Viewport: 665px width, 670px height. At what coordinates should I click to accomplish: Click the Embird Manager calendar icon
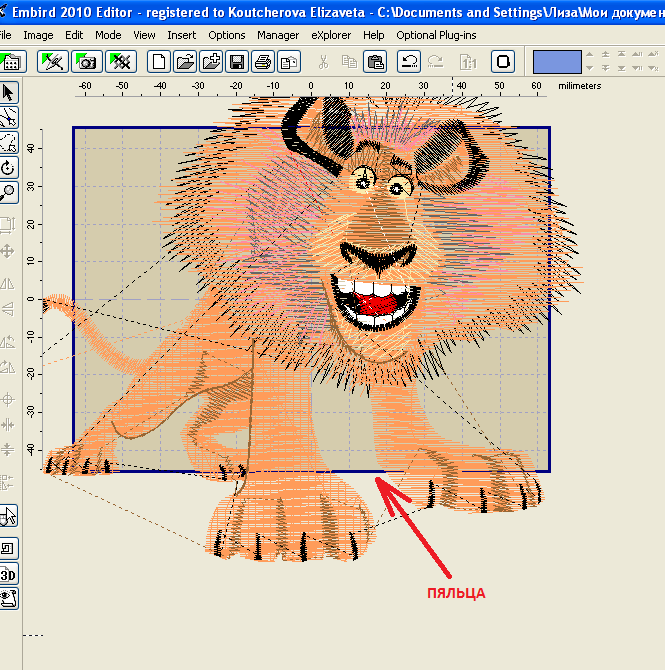tap(12, 62)
